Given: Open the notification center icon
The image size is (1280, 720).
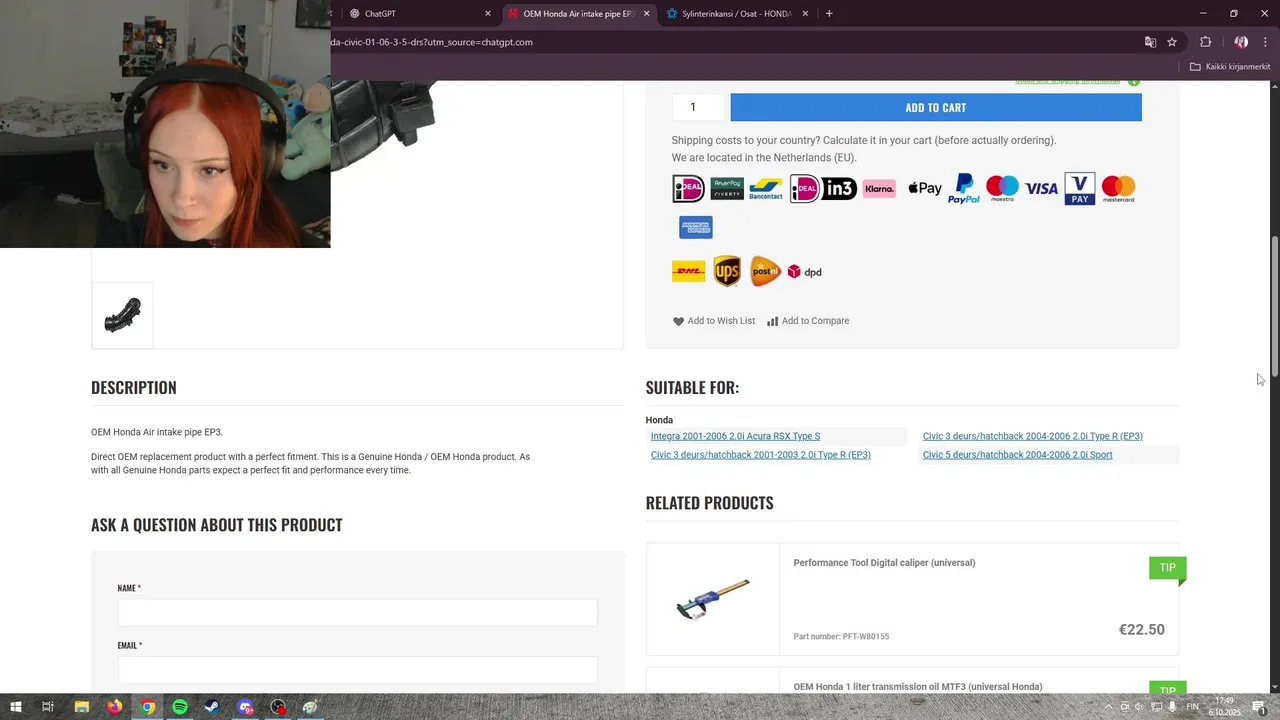Looking at the screenshot, I should pyautogui.click(x=1259, y=707).
